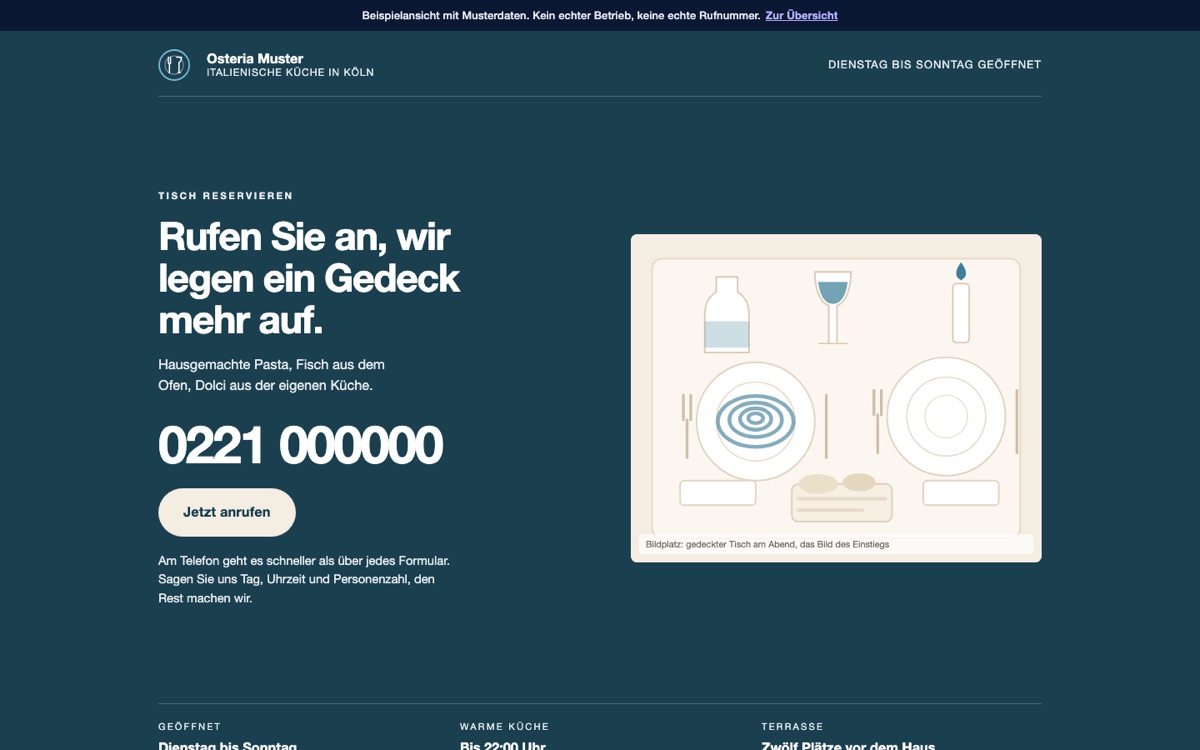Click the headline 'Rufen Sie an, wir legen ein Gedeck mehr auf.'
The height and width of the screenshot is (750, 1200).
[x=309, y=278]
